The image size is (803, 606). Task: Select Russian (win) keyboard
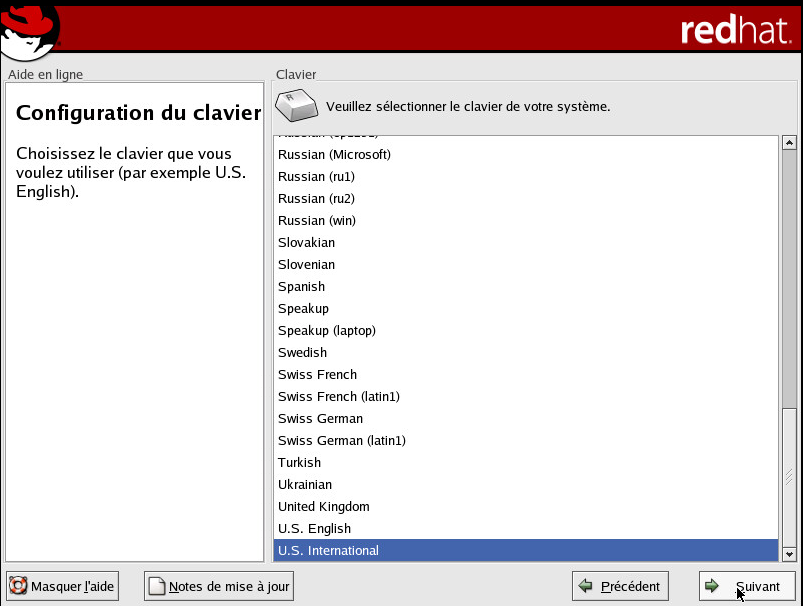click(x=526, y=221)
